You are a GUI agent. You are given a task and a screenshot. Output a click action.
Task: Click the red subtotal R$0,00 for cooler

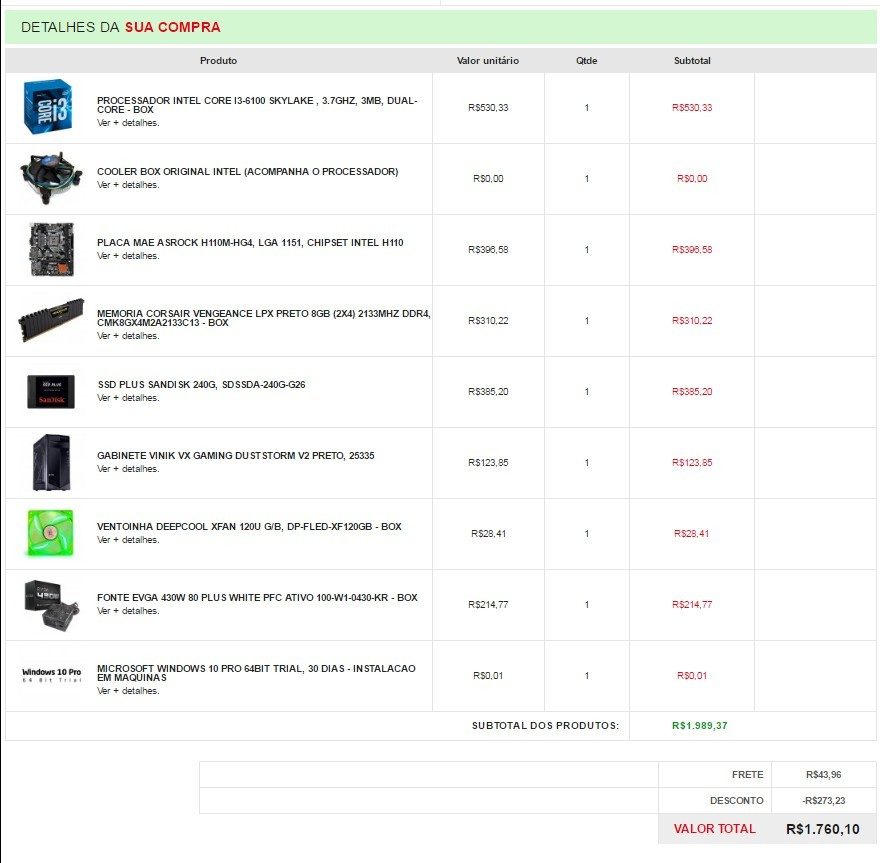692,178
